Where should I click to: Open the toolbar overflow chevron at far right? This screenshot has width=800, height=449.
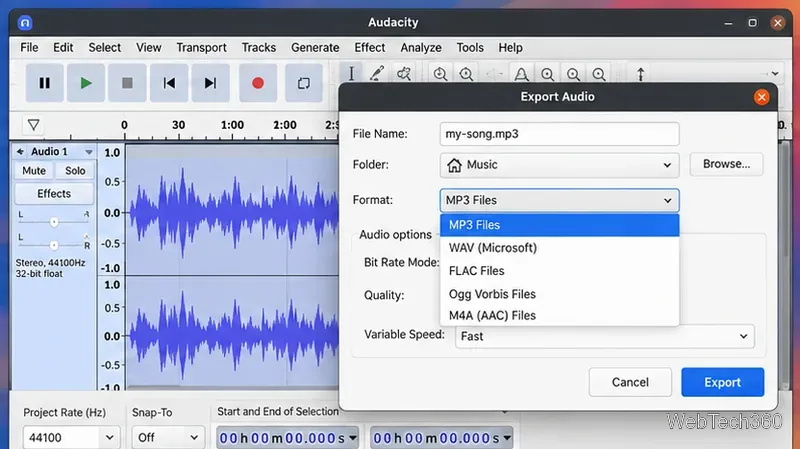tap(775, 73)
